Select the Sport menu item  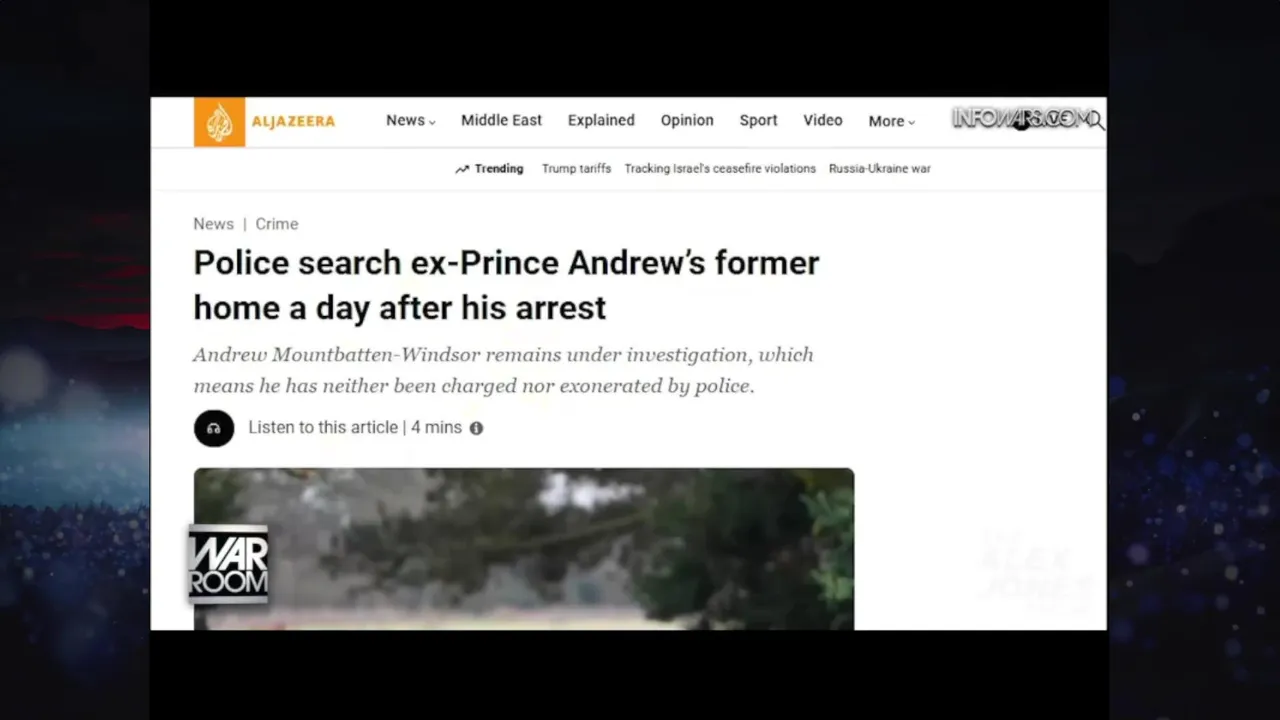tap(758, 120)
